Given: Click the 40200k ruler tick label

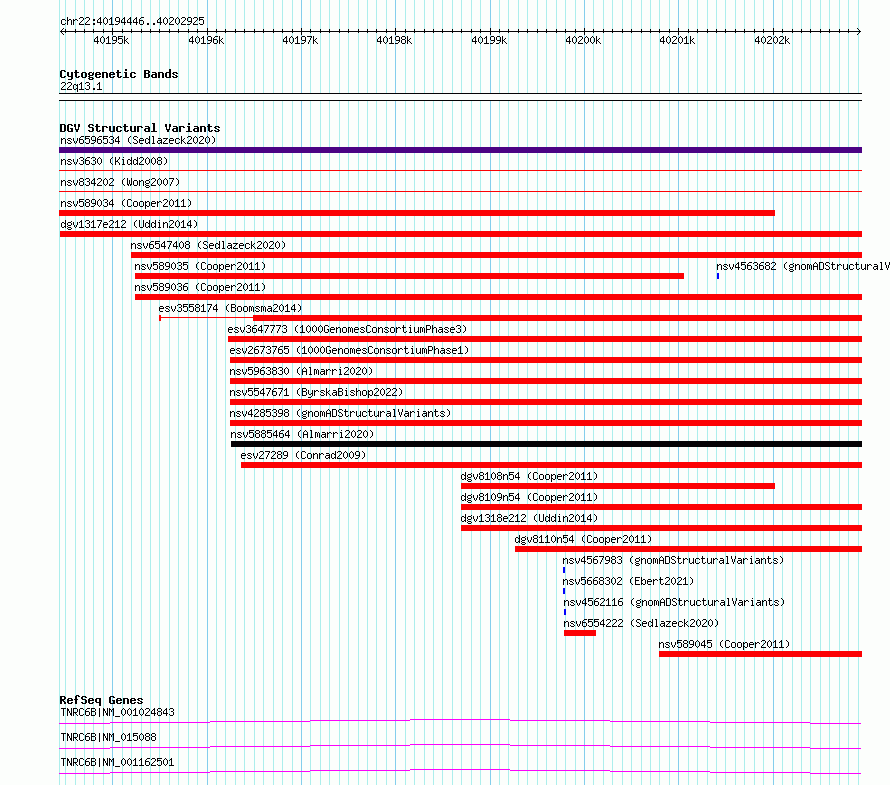Looking at the screenshot, I should point(583,40).
